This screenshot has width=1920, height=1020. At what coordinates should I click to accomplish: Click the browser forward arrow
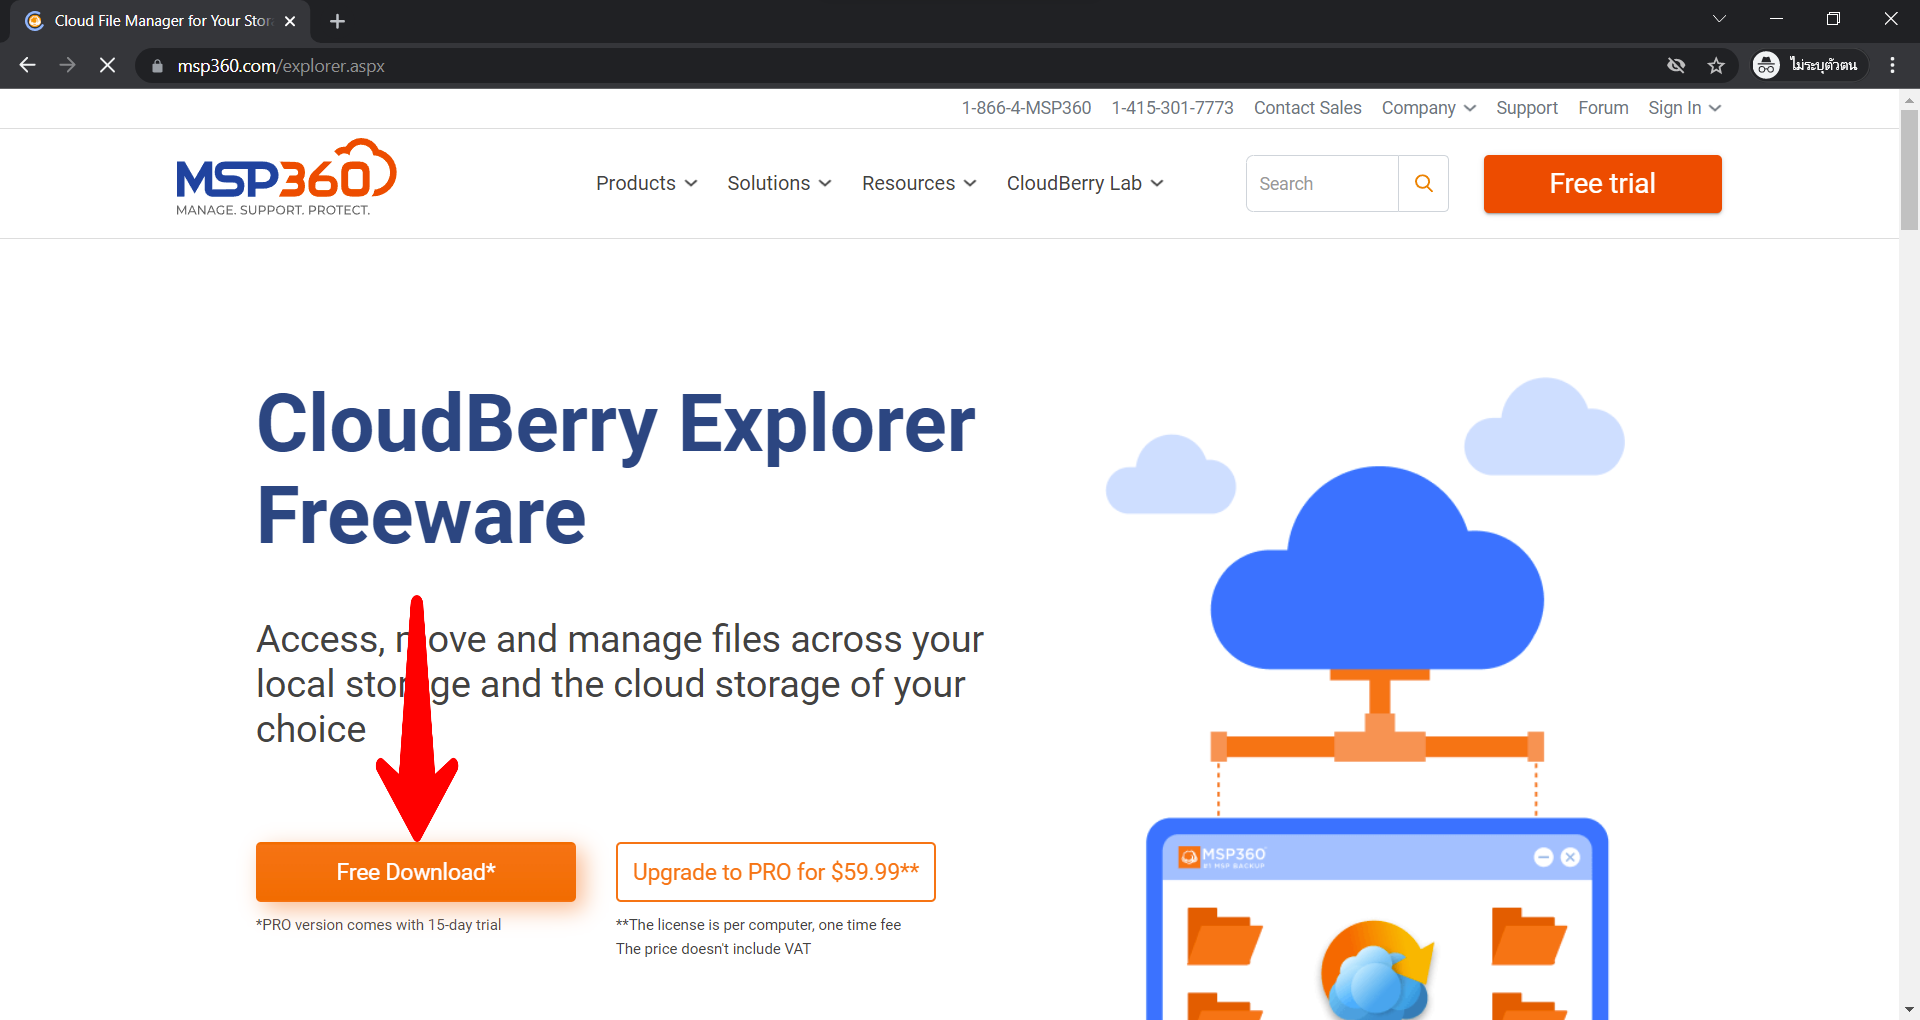[67, 65]
